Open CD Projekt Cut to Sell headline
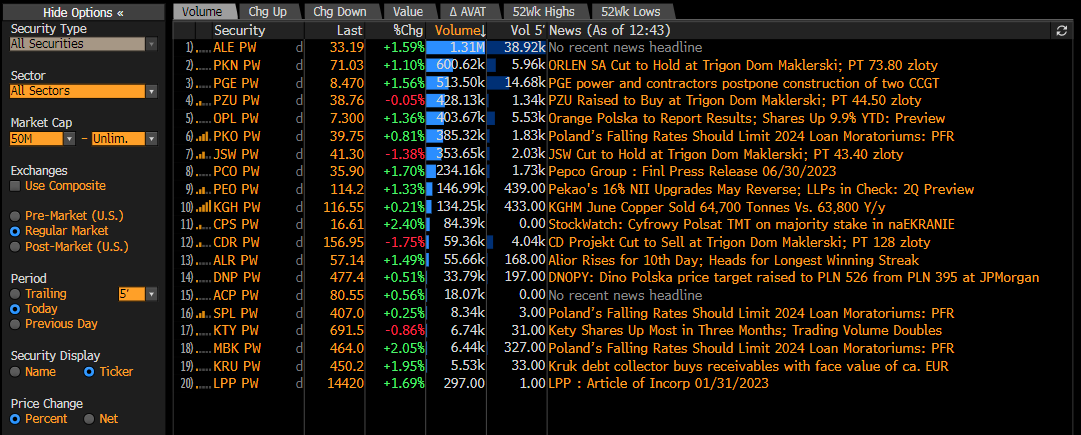The image size is (1081, 435). 740,243
